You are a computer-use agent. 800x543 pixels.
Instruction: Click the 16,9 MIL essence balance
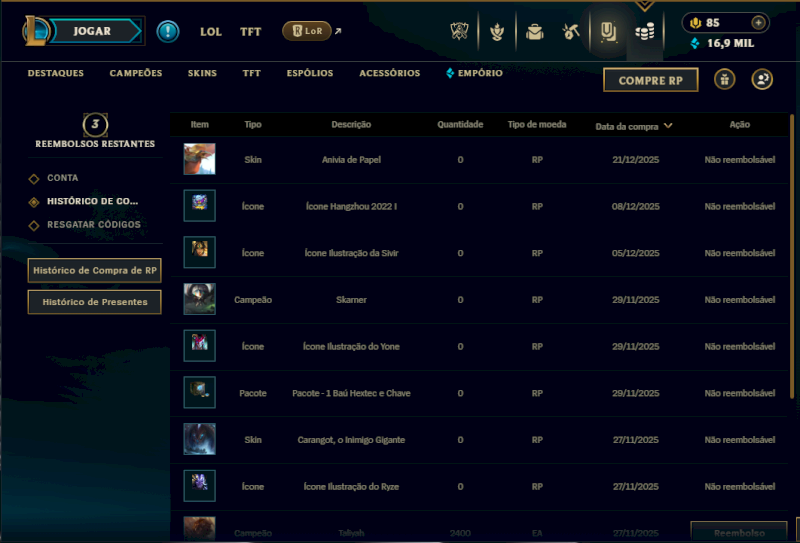(730, 43)
